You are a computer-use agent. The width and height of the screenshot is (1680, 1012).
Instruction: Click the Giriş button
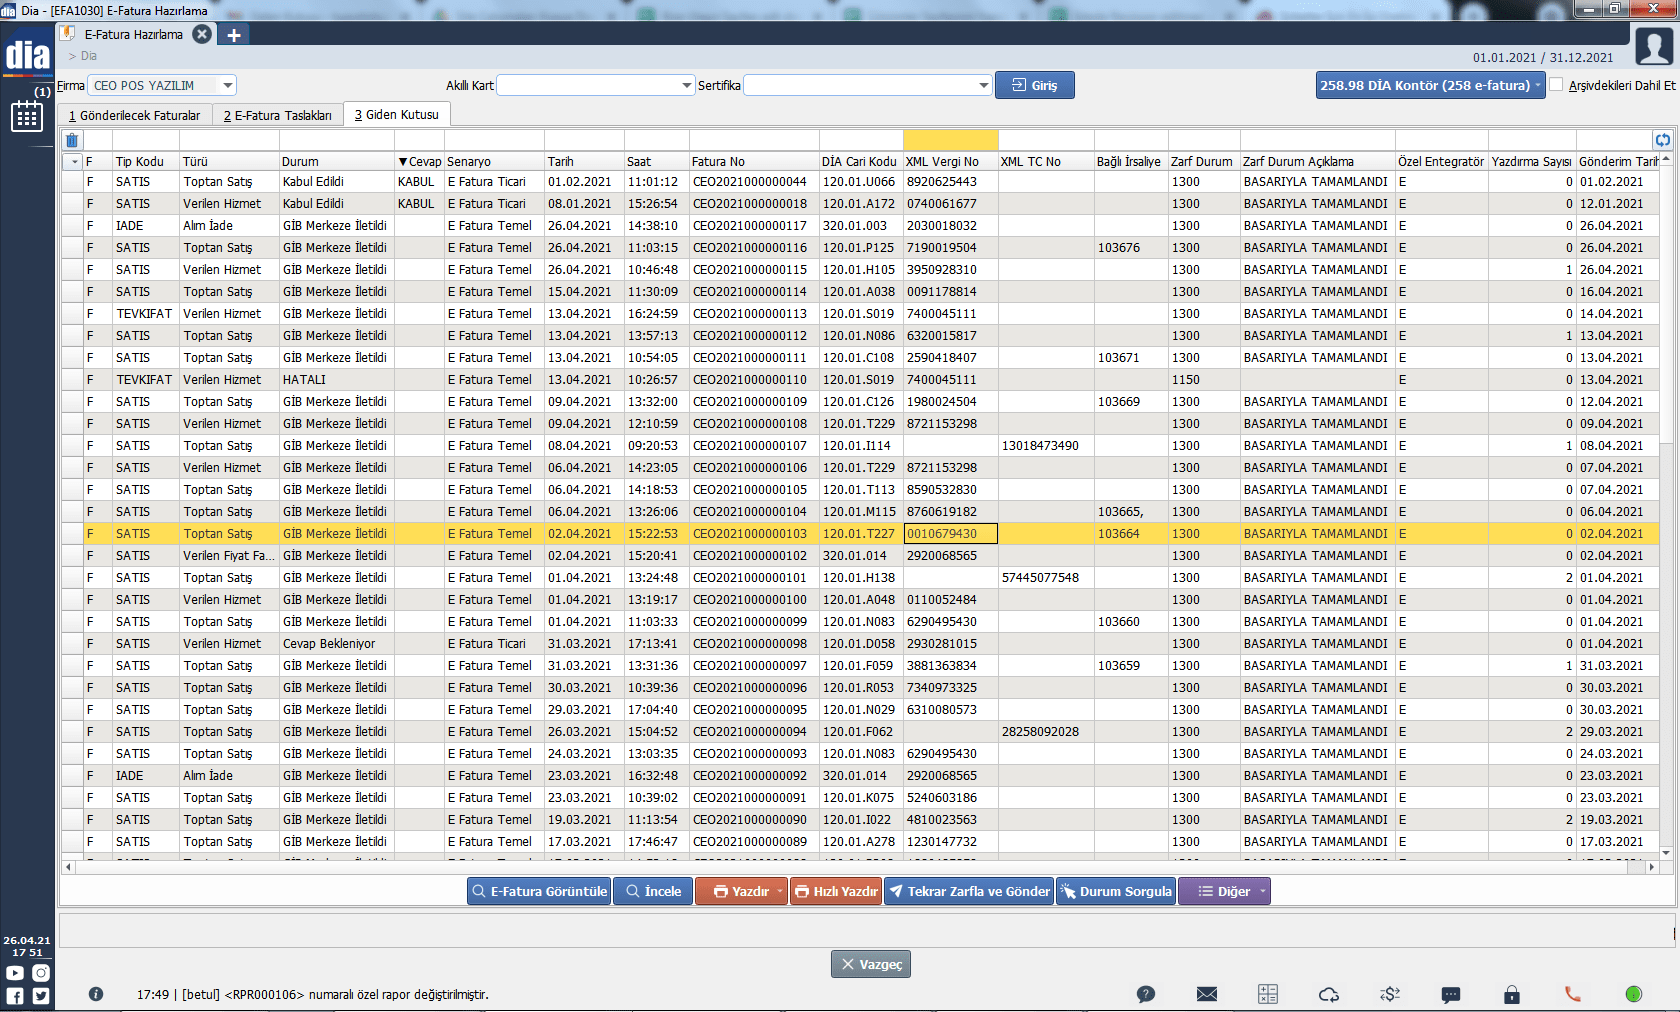(x=1035, y=85)
